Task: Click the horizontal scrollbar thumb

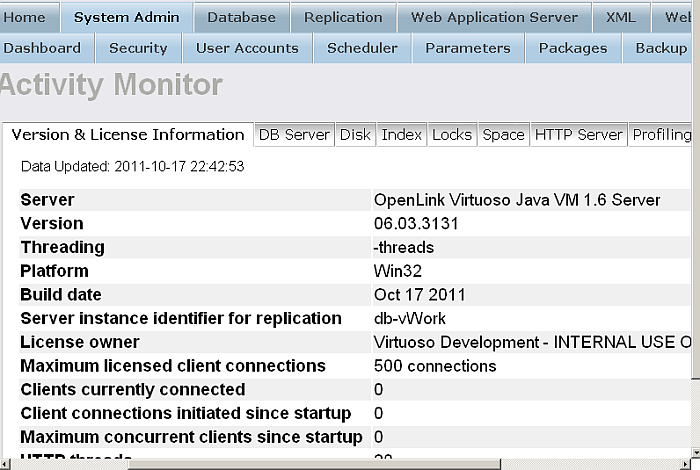Action: 314,464
